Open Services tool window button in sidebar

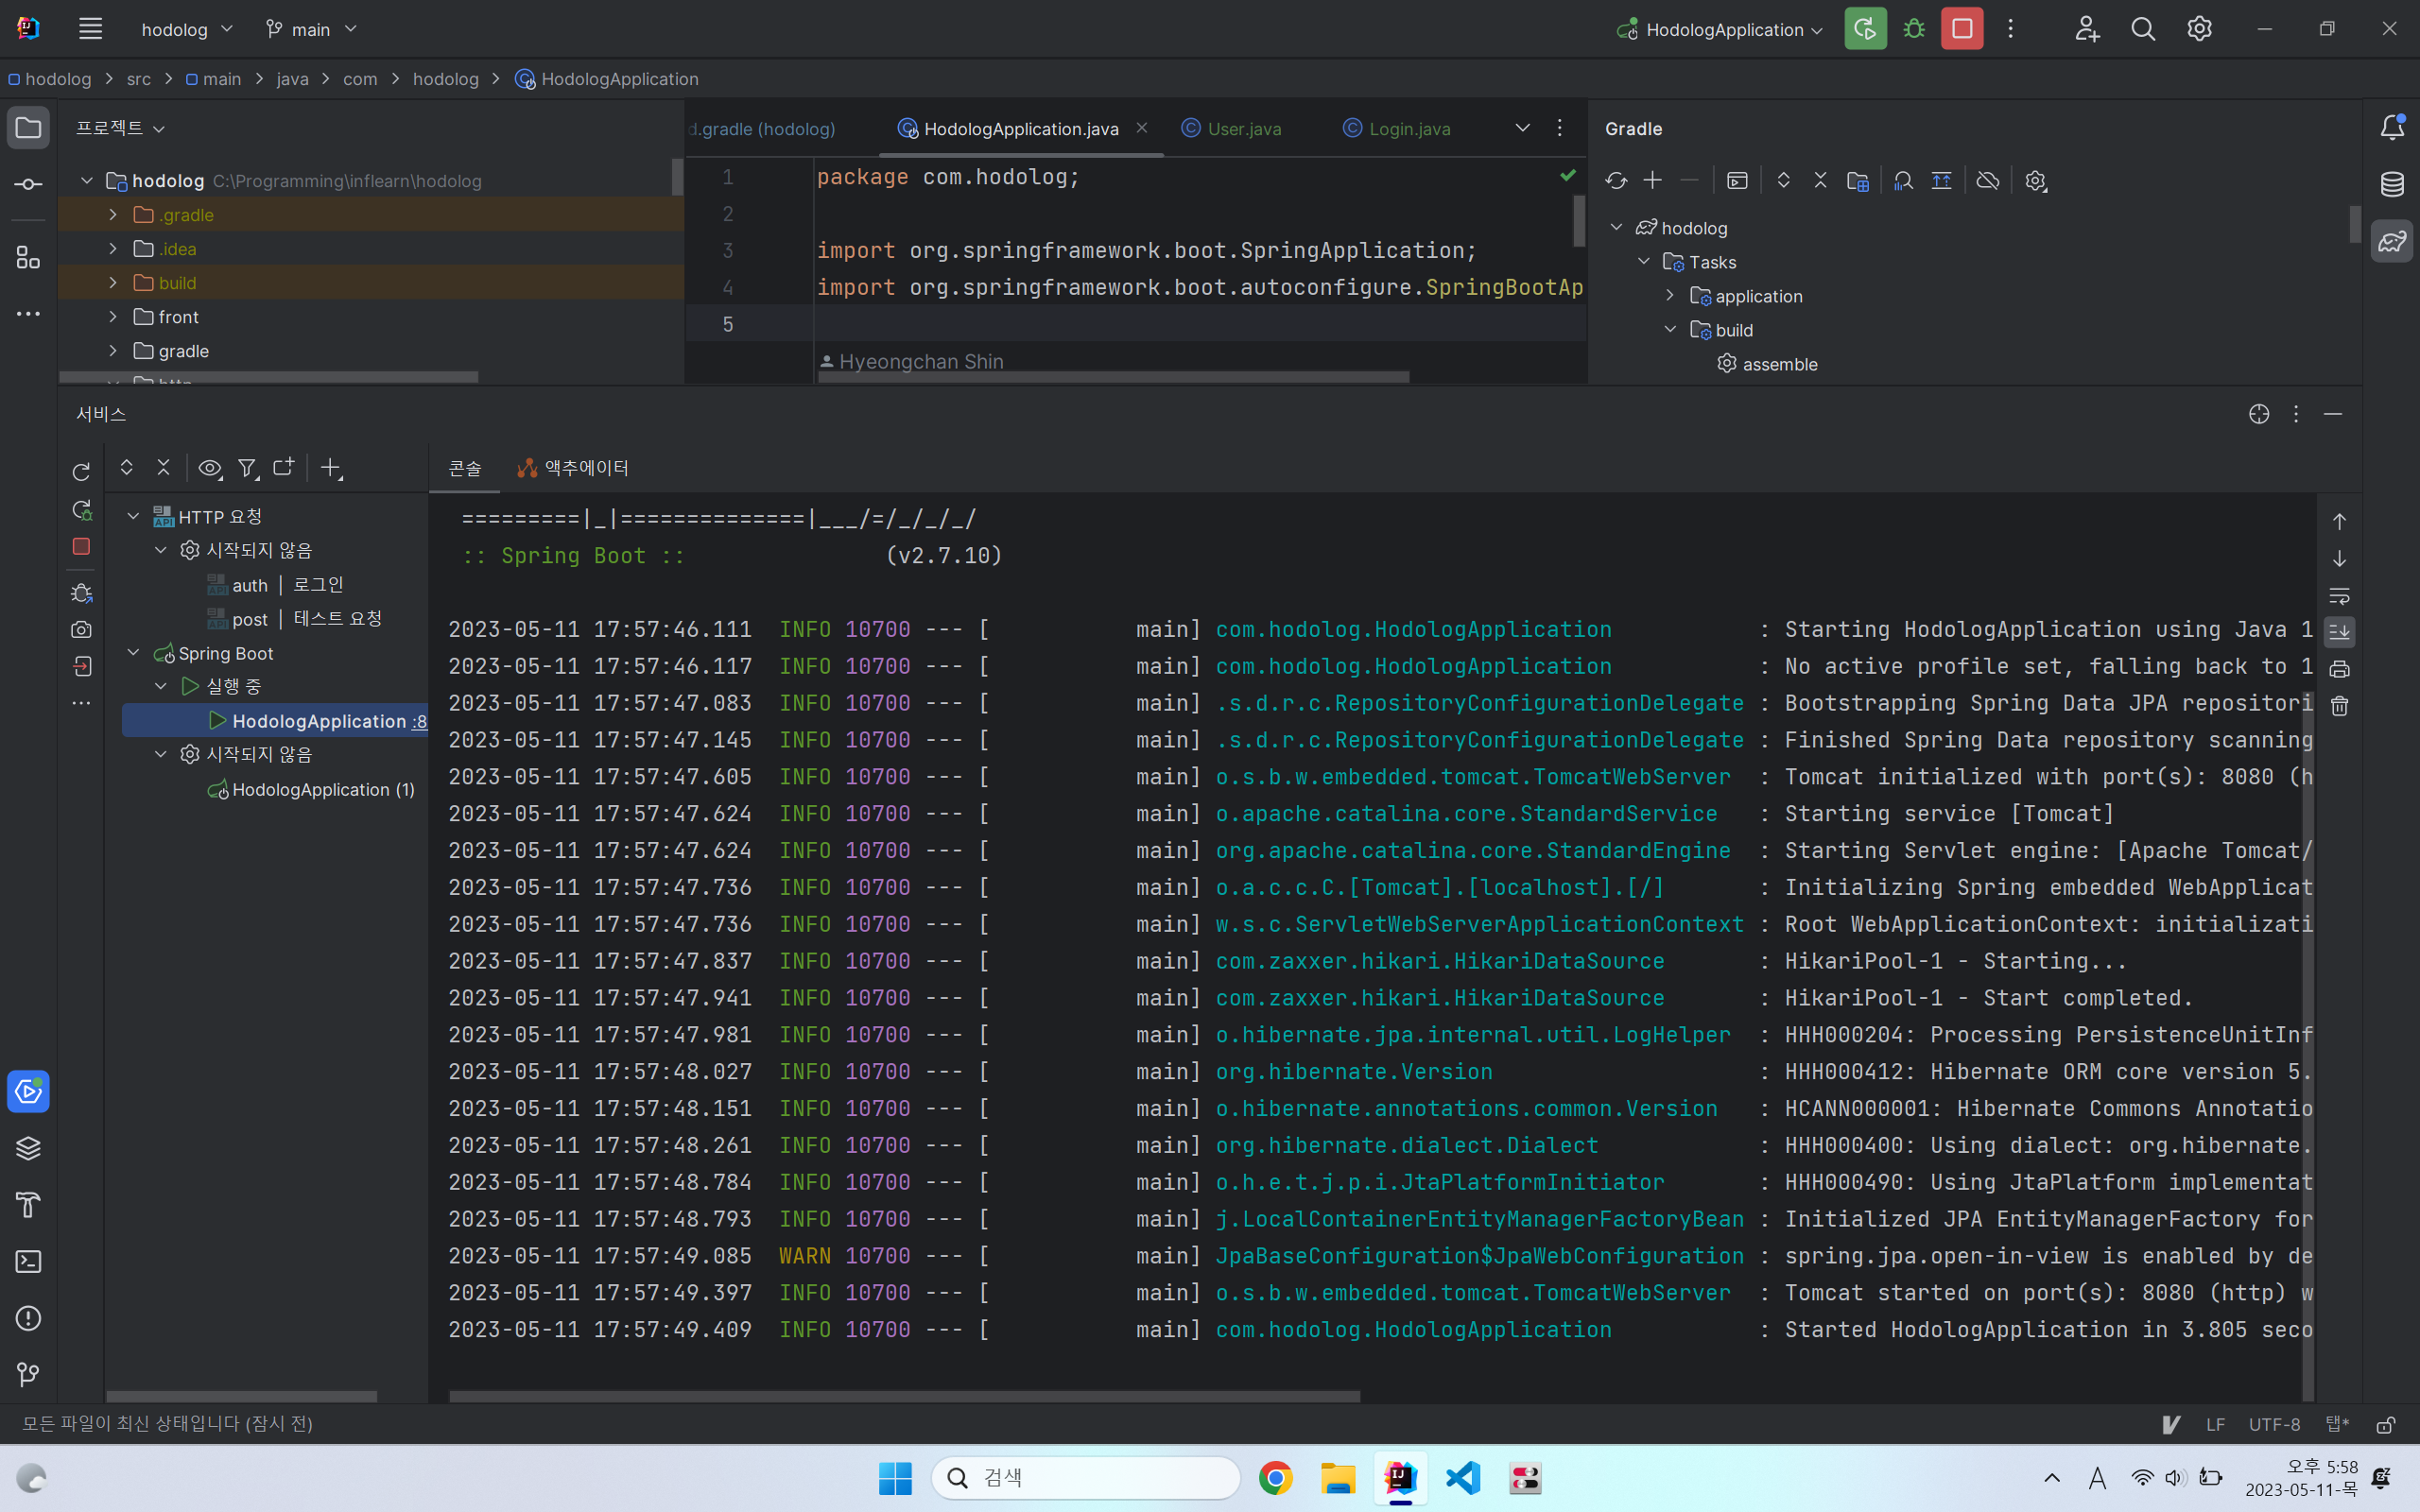click(x=28, y=1091)
